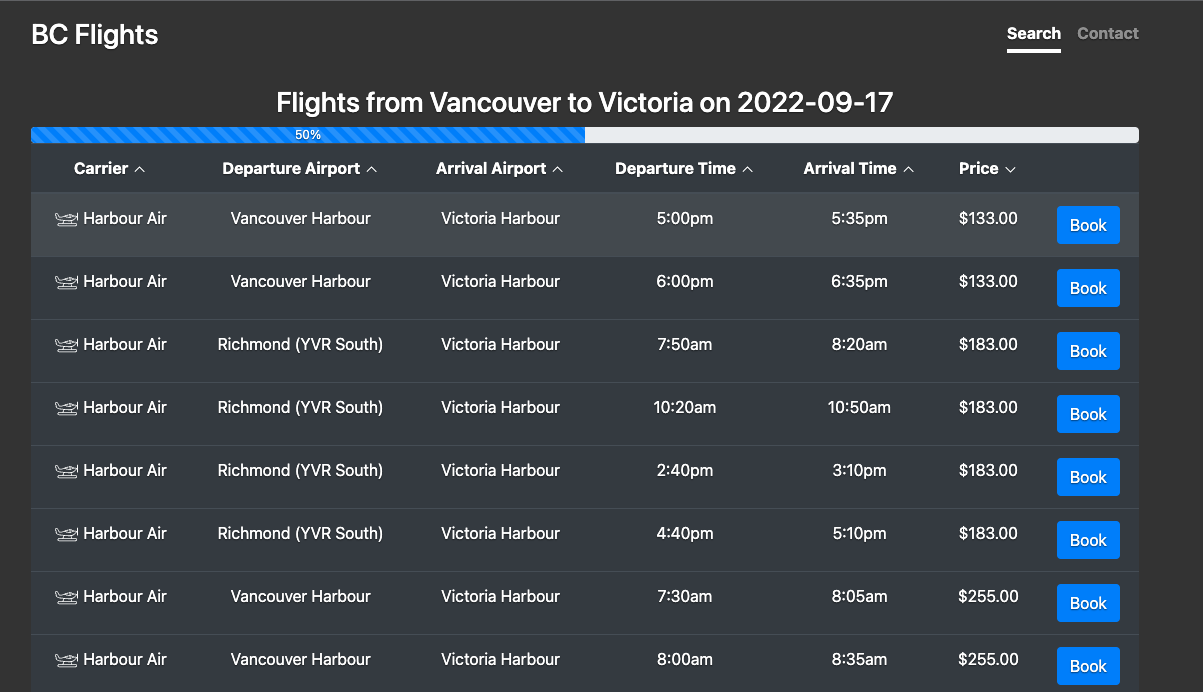Click the seaplane icon on the 7:30am flight row
This screenshot has width=1203, height=692.
click(x=66, y=596)
